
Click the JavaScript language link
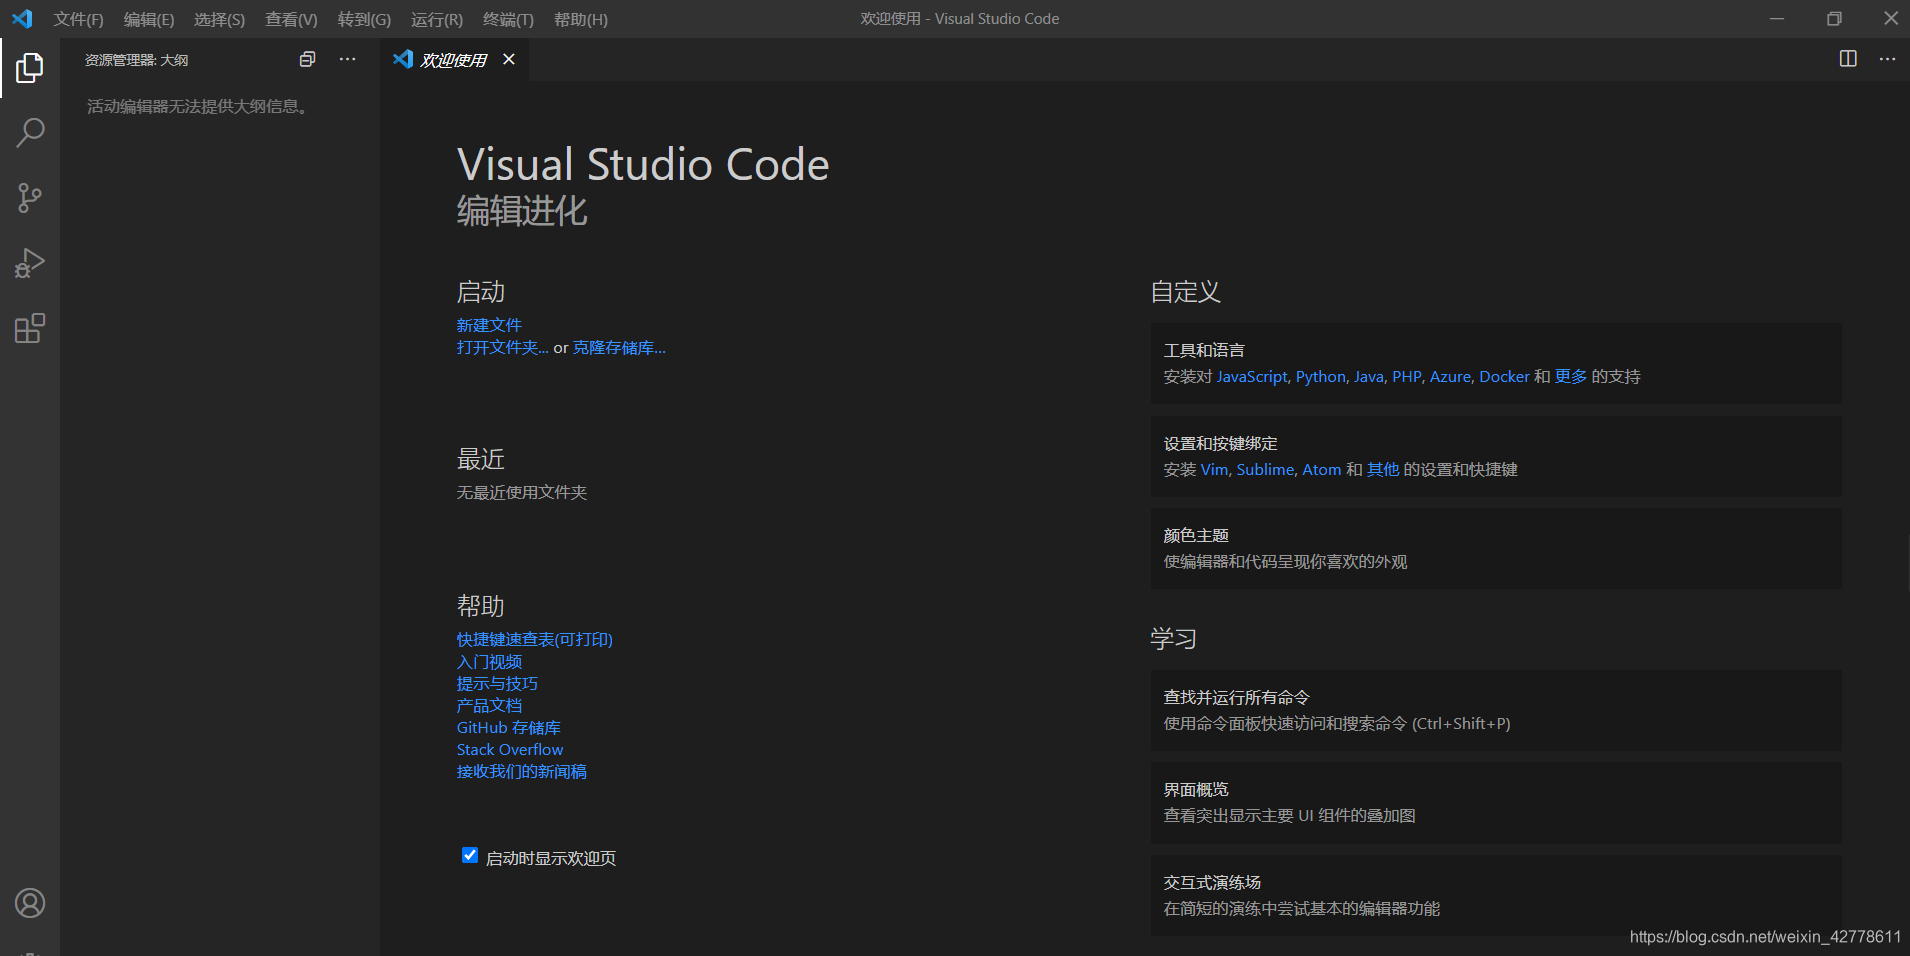pos(1252,376)
